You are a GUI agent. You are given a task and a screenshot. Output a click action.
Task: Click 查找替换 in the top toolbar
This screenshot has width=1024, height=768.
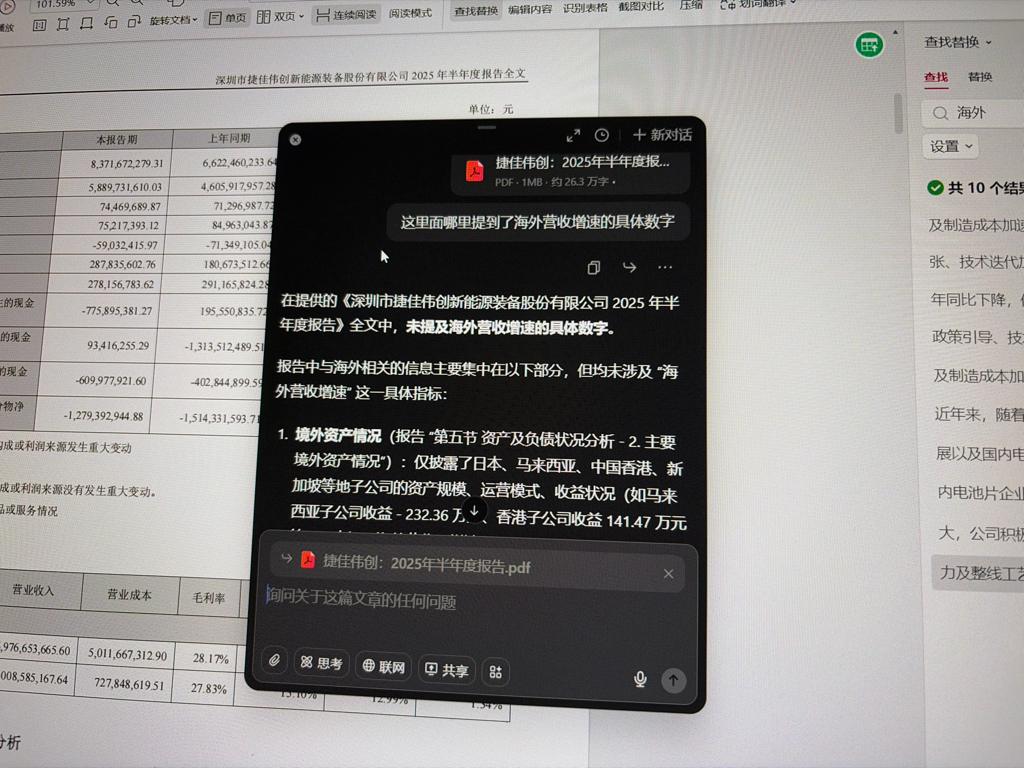point(475,10)
